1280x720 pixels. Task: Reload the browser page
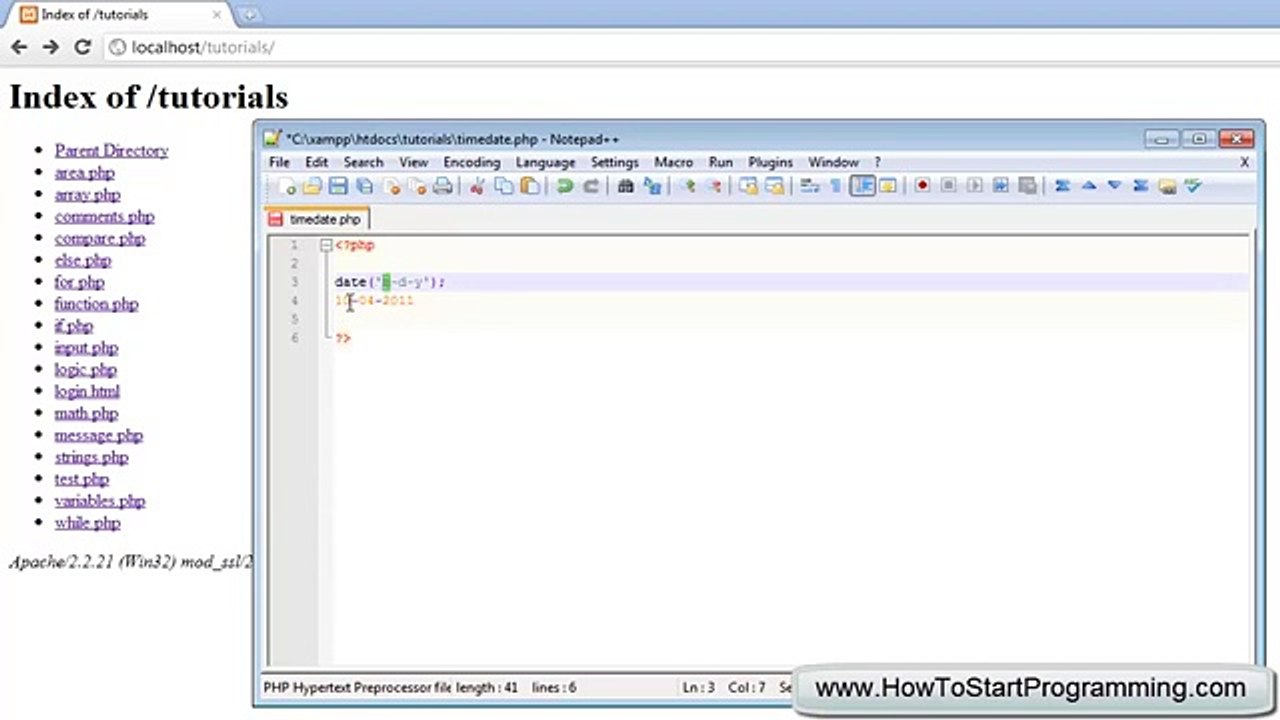pos(83,47)
